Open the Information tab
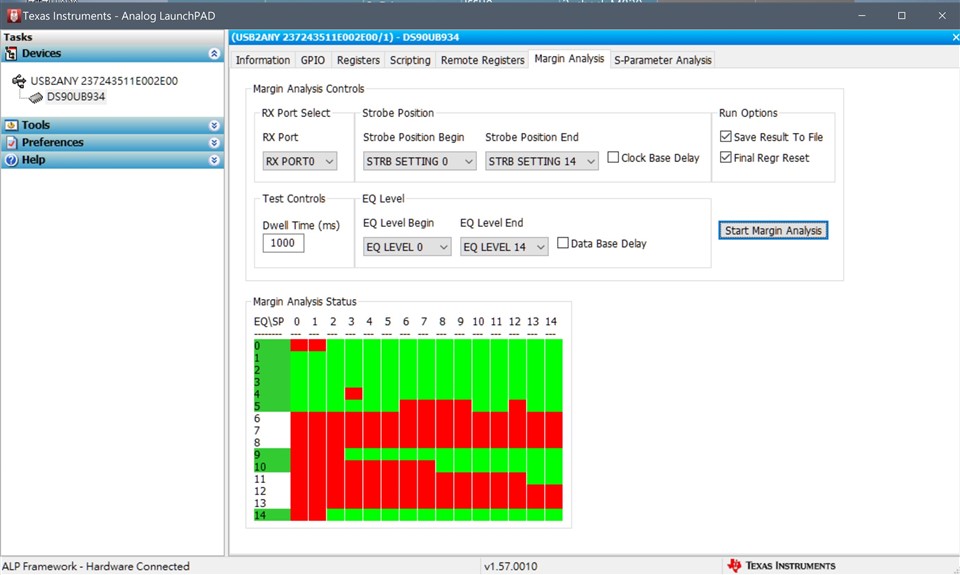This screenshot has height=575, width=960. coord(263,60)
